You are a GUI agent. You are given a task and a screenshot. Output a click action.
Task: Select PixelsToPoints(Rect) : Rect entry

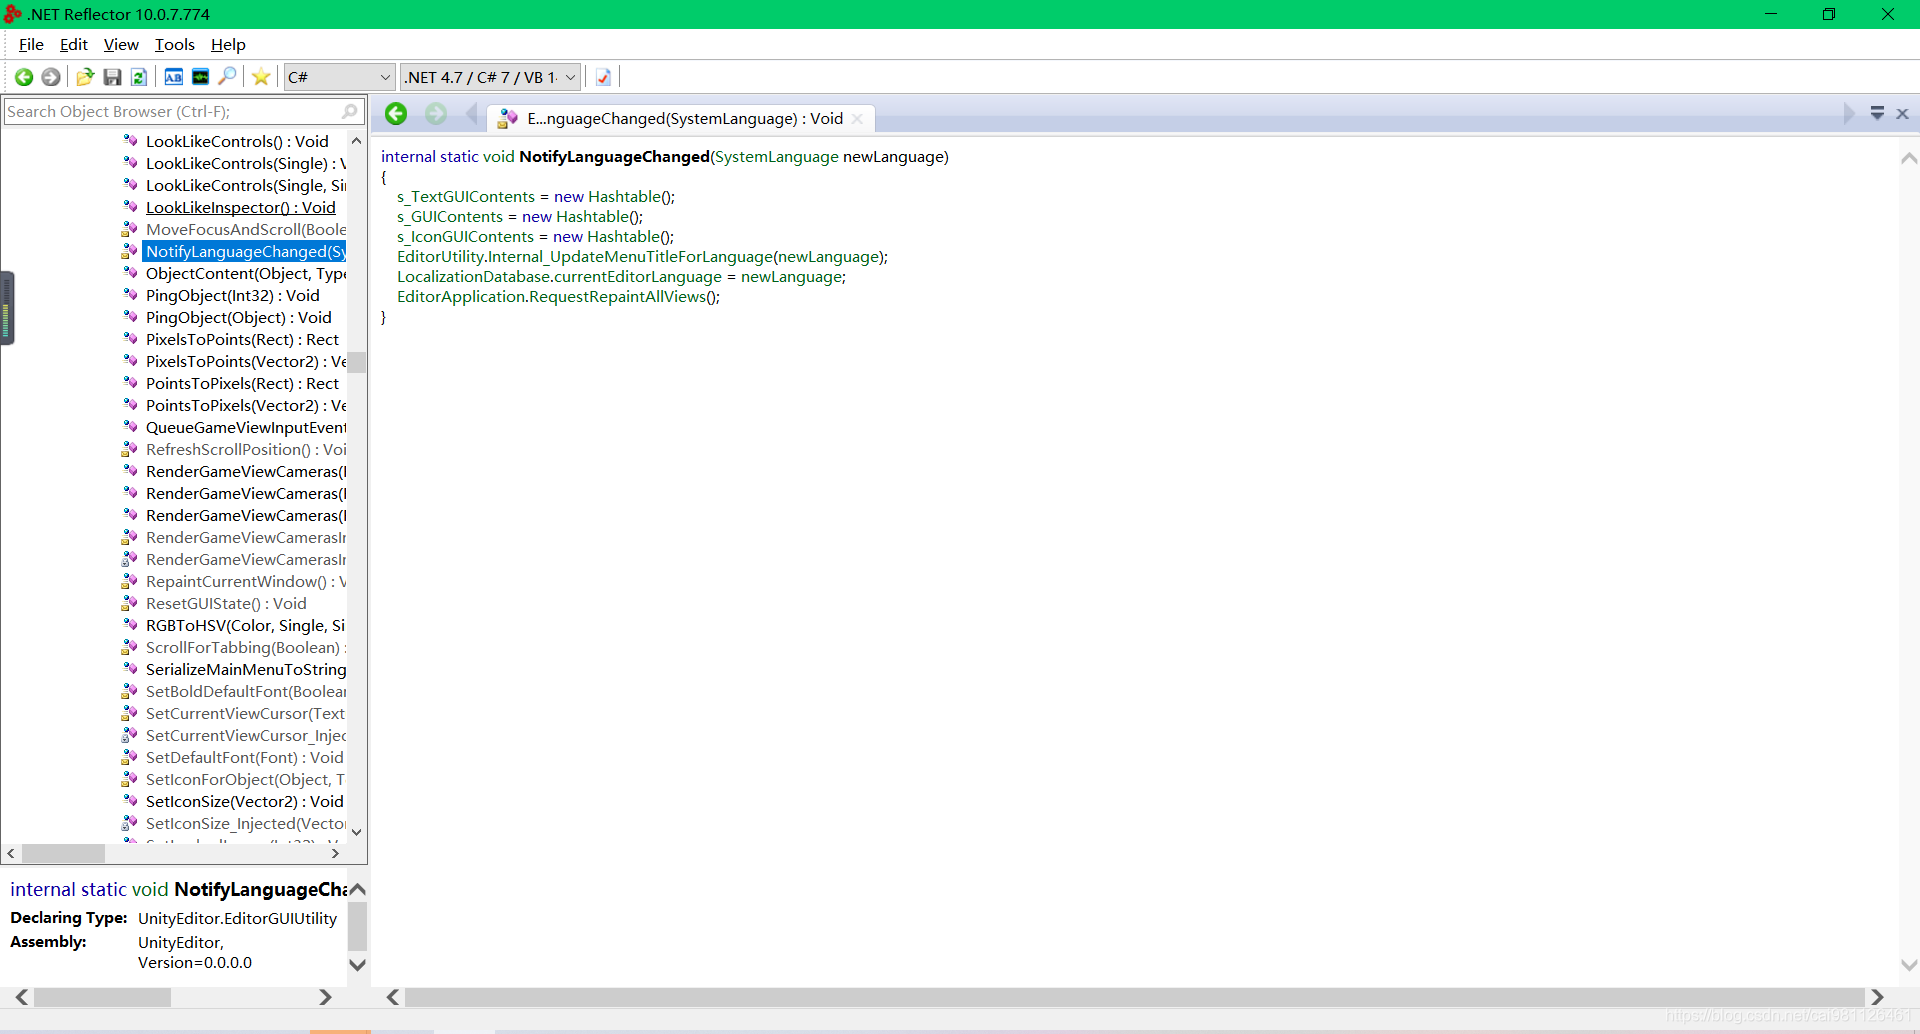pos(242,339)
